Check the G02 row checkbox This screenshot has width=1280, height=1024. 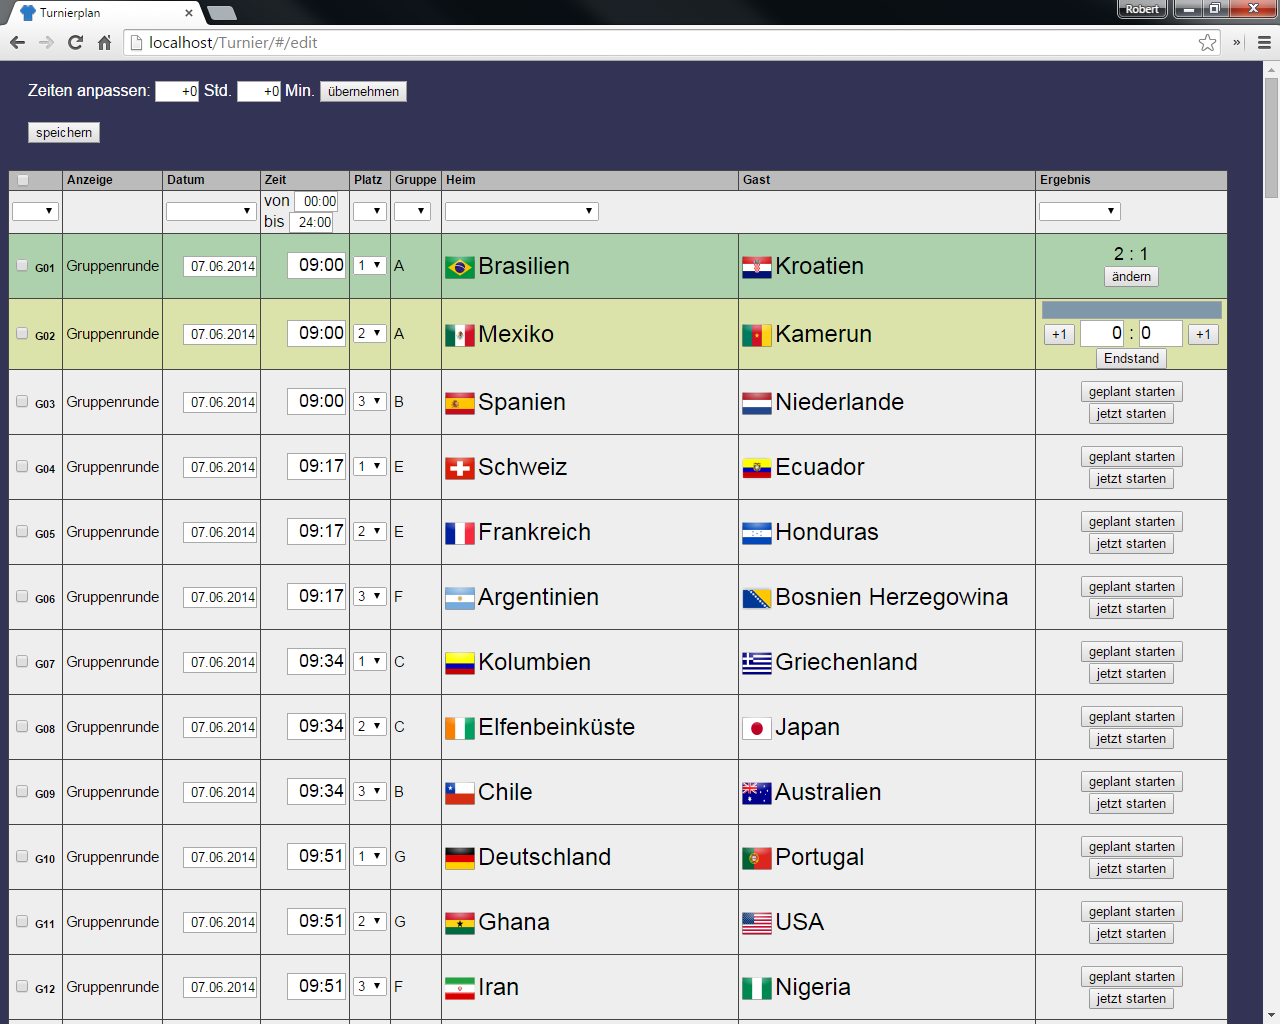point(22,333)
